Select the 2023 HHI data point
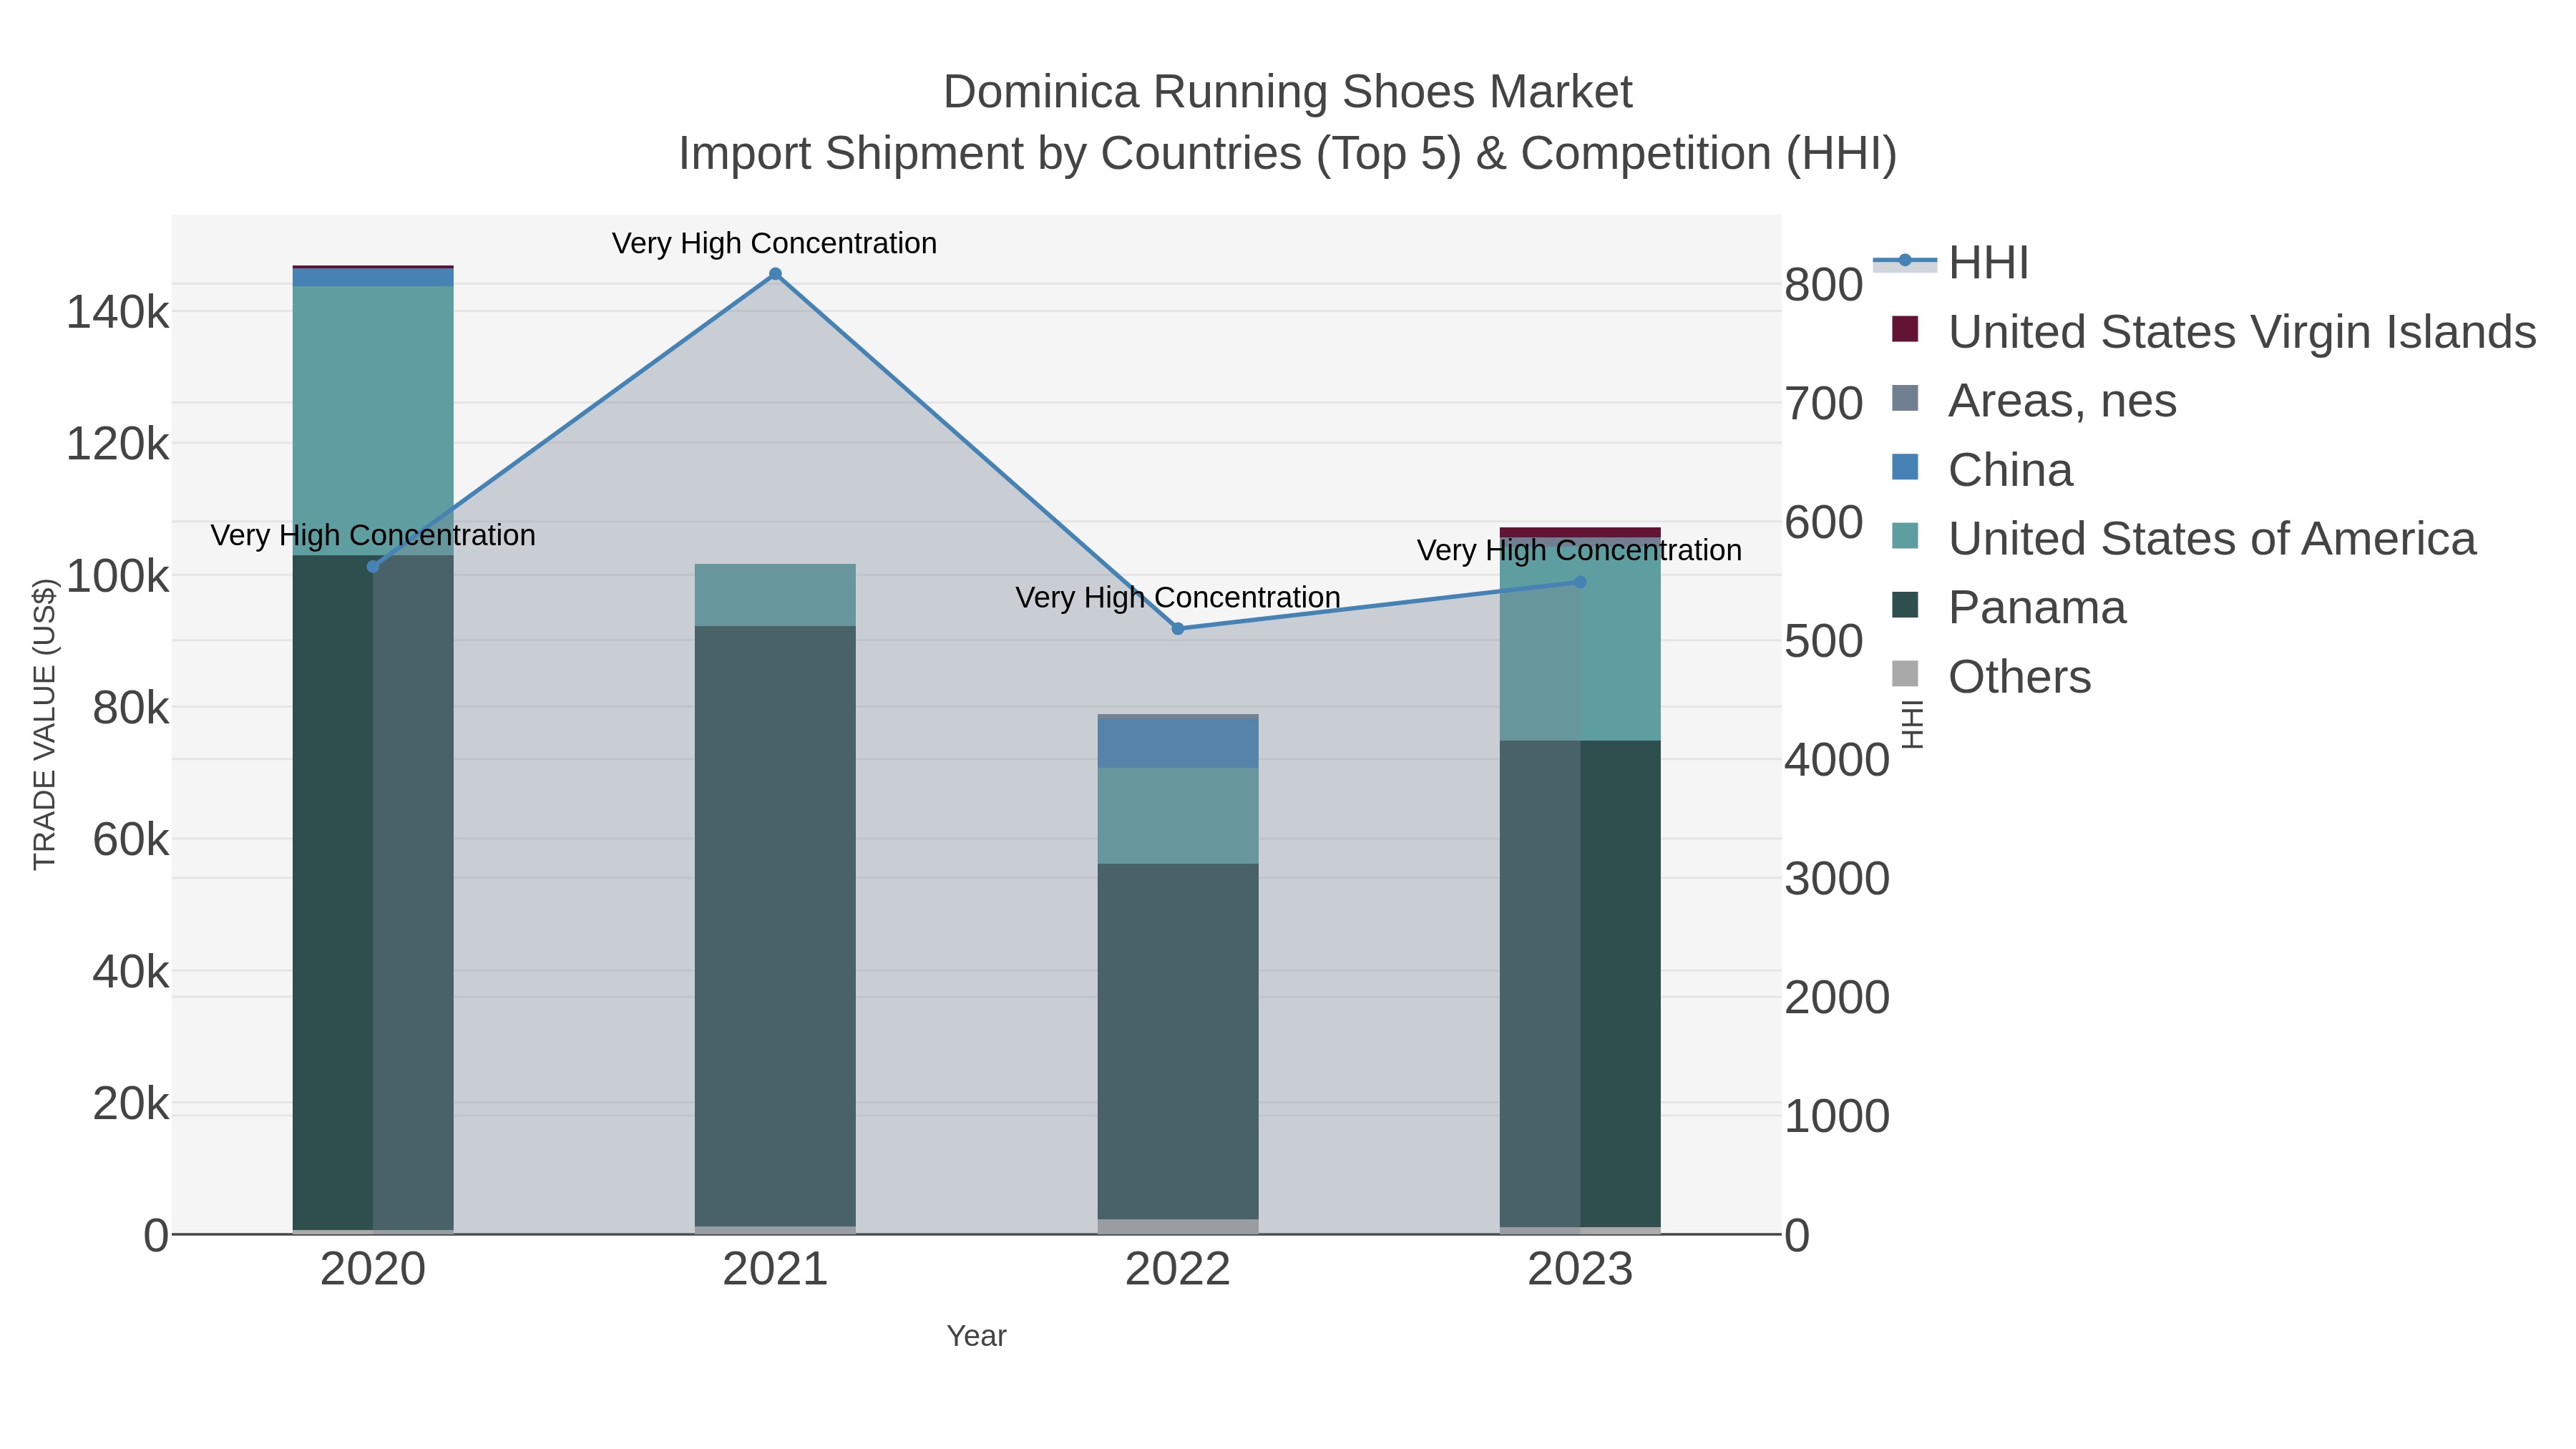The image size is (2576, 1449). 1580,582
